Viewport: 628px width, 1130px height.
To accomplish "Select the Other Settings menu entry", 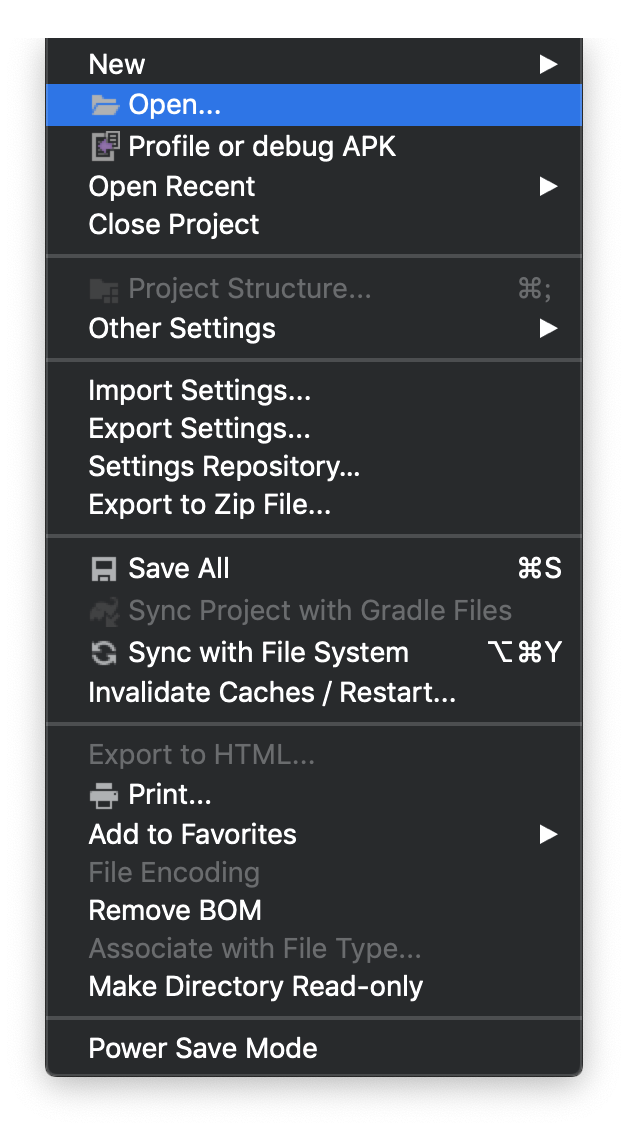I will click(x=182, y=329).
